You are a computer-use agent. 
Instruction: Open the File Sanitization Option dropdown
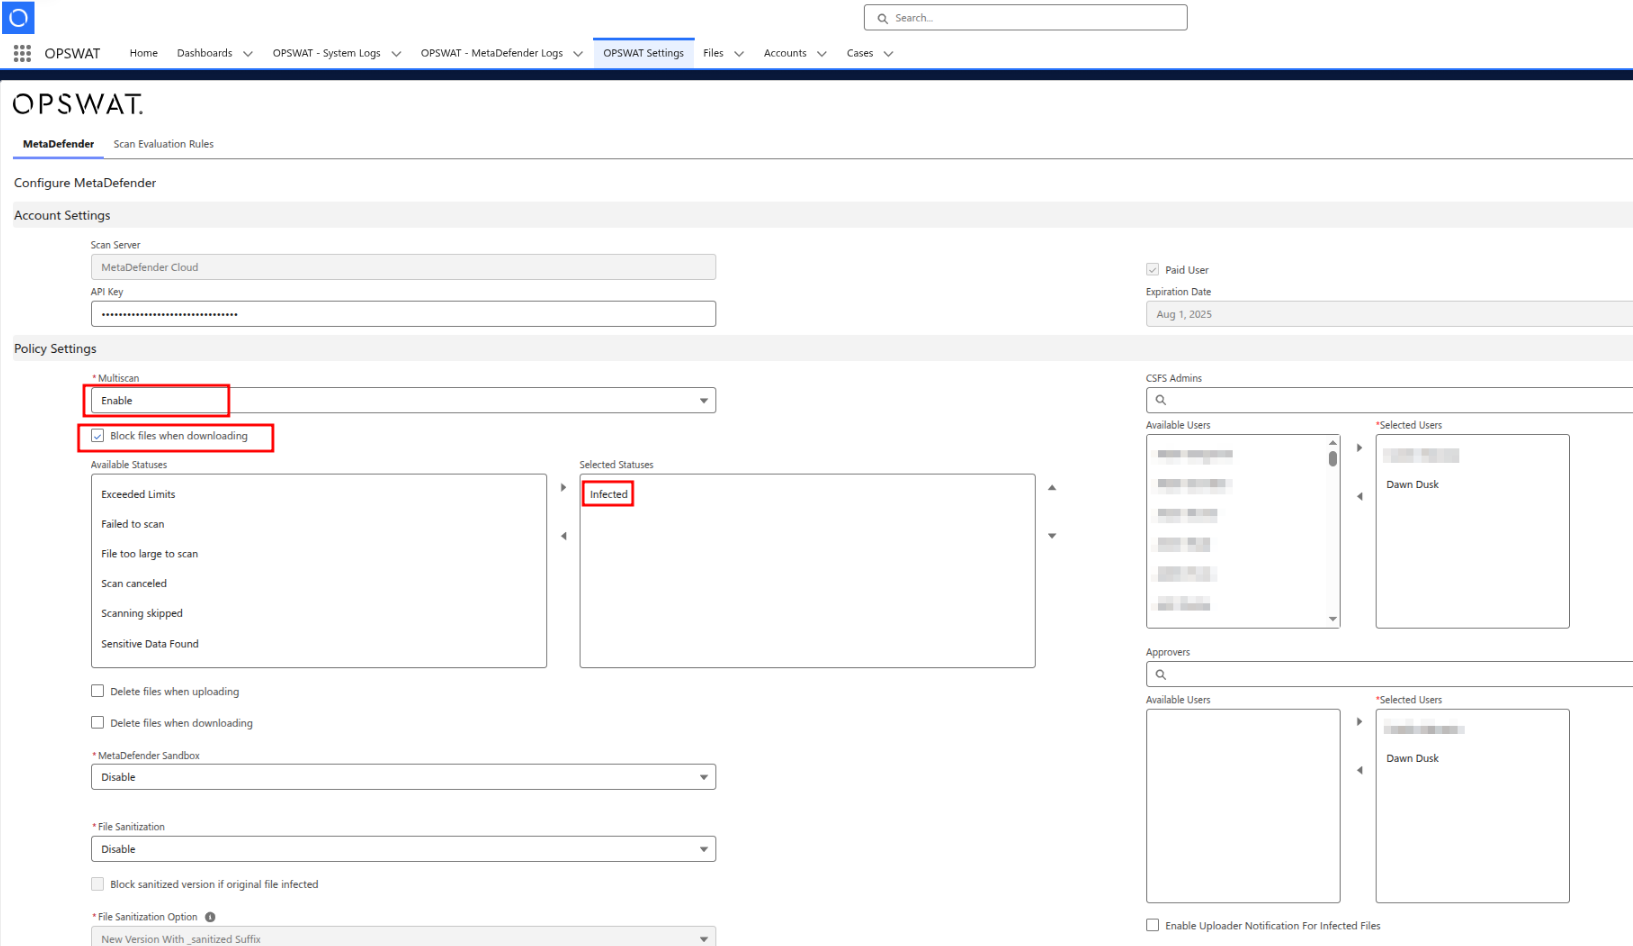click(403, 937)
